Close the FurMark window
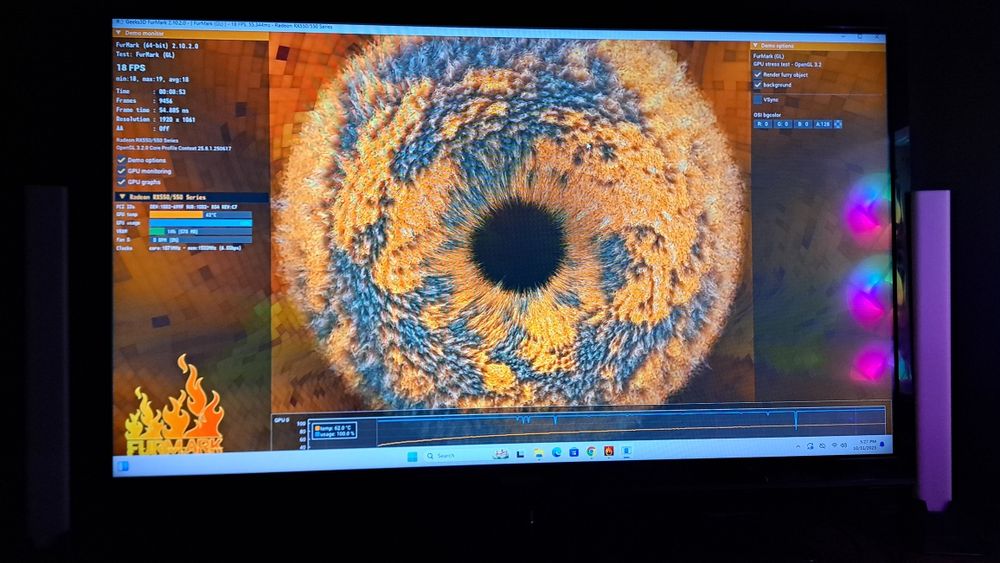 tap(876, 38)
